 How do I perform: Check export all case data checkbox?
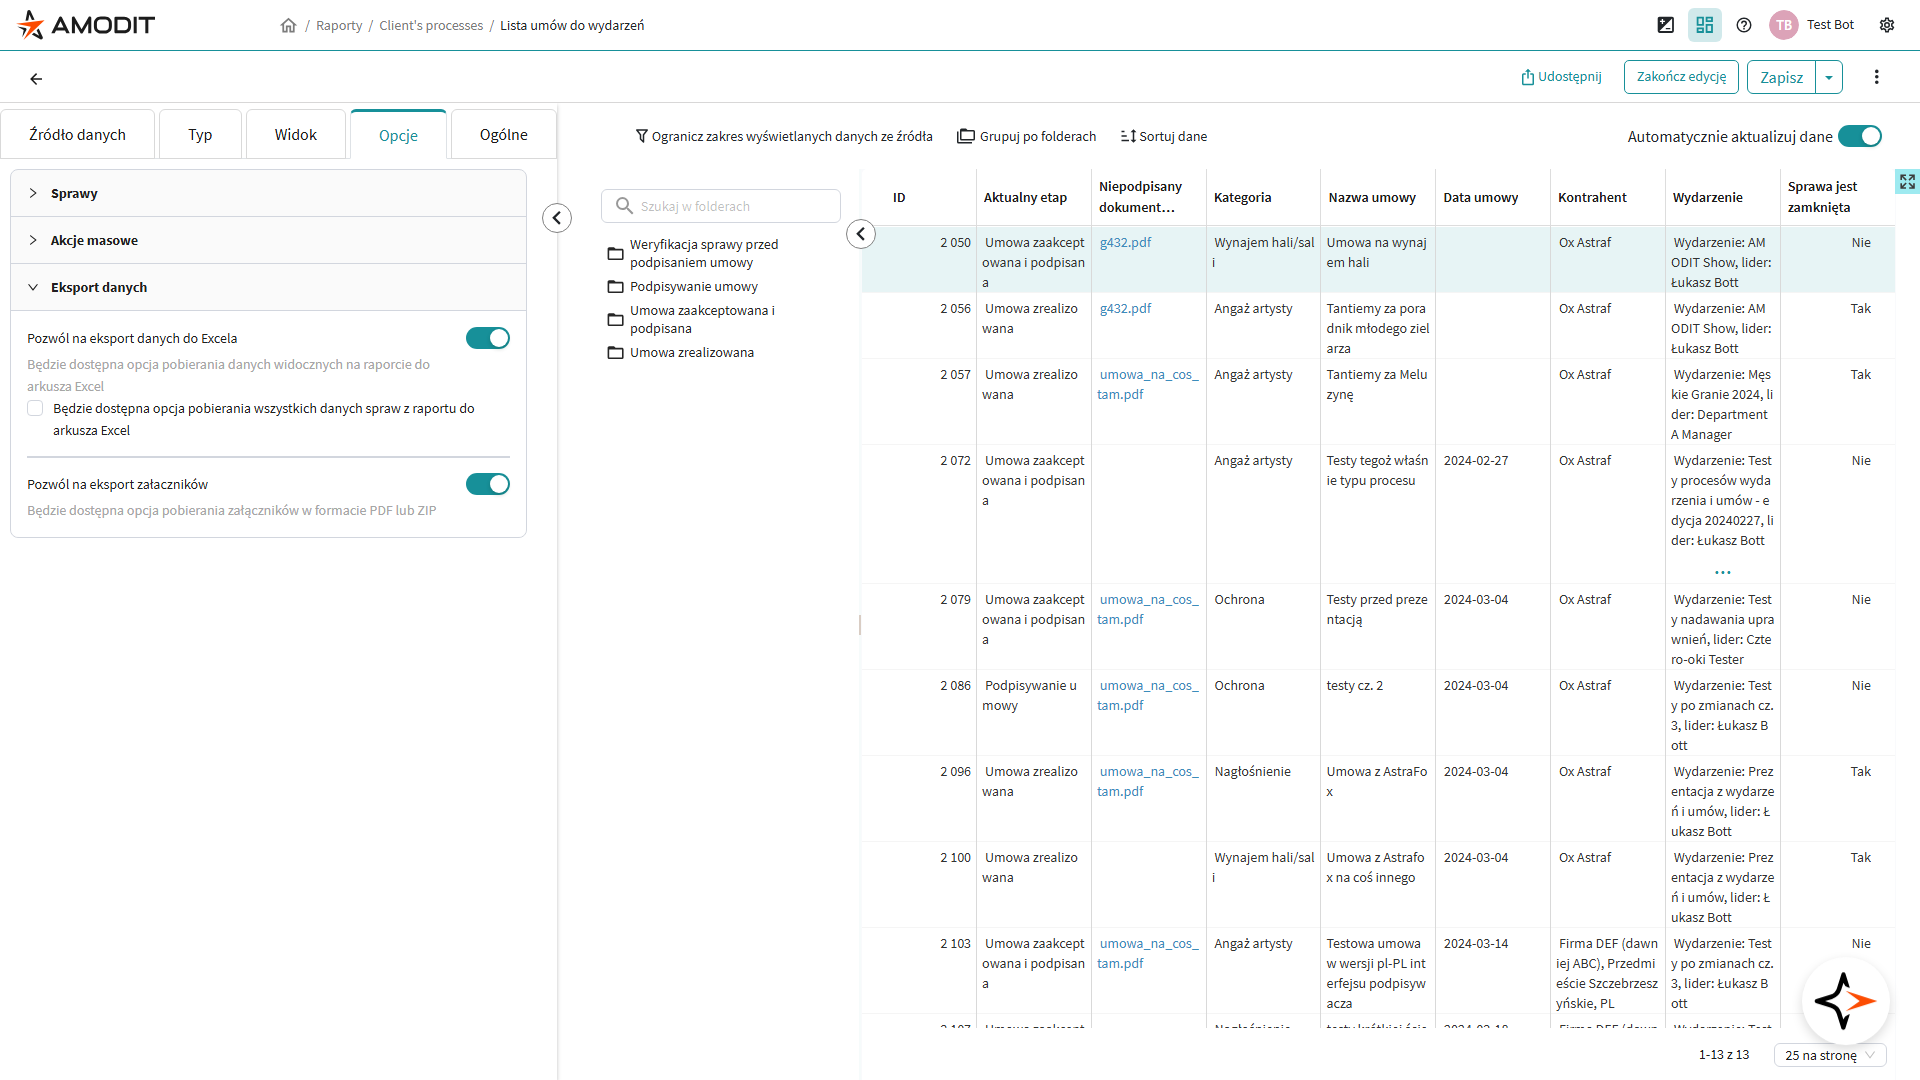[x=35, y=408]
